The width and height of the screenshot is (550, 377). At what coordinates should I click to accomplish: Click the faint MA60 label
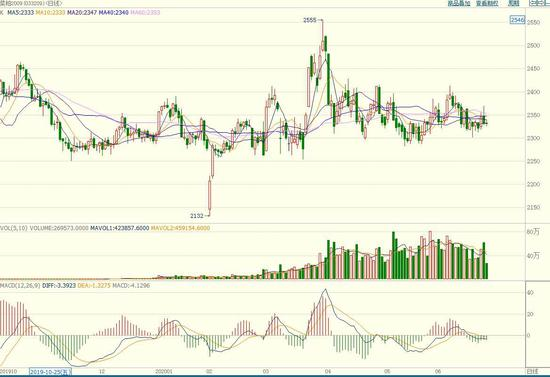(x=145, y=13)
